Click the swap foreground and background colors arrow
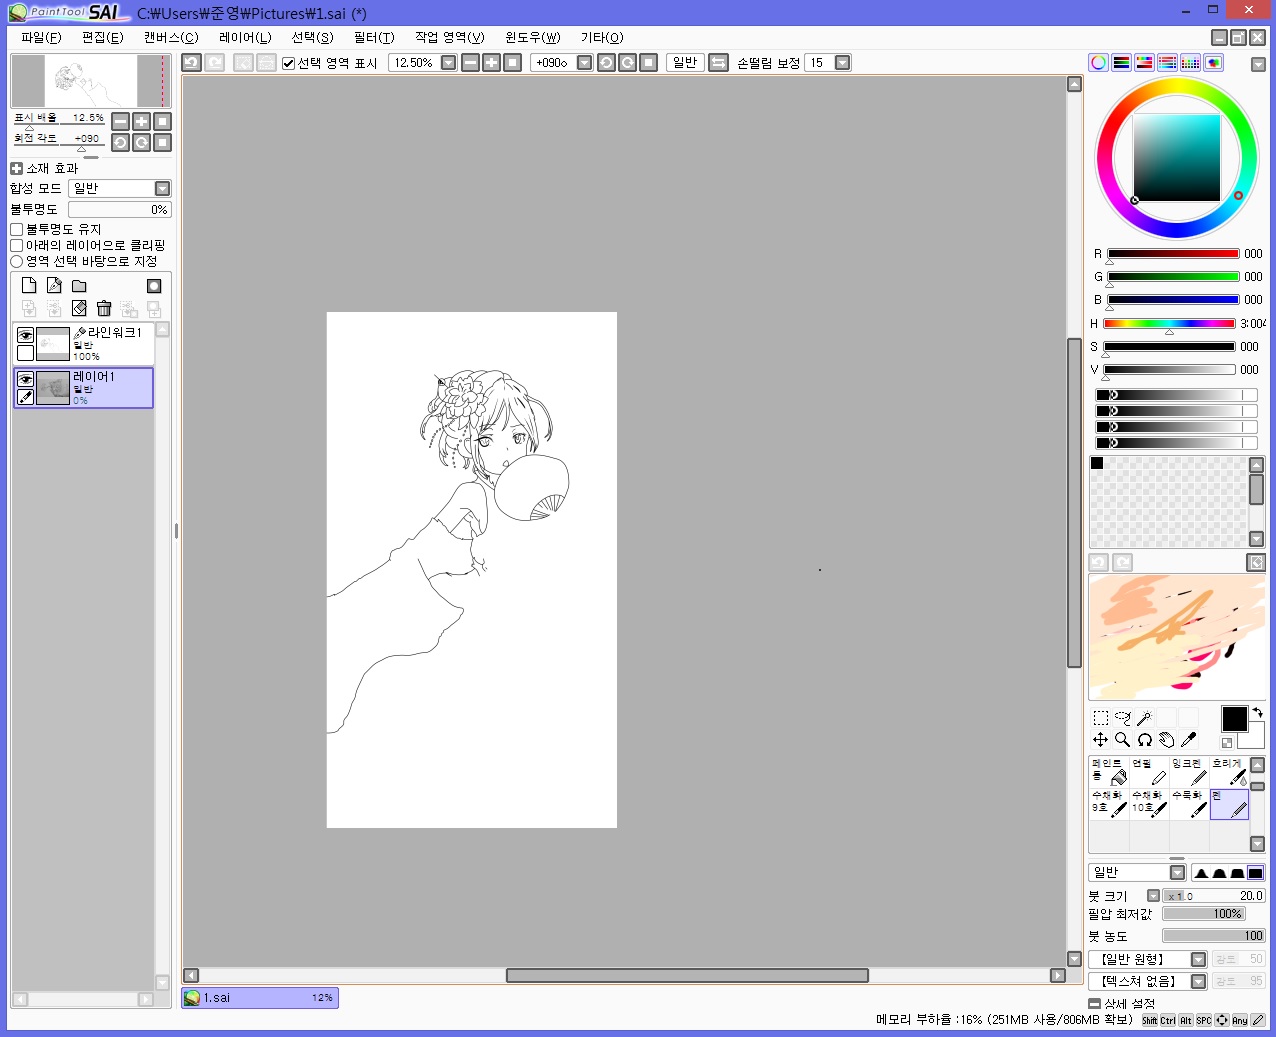The height and width of the screenshot is (1037, 1276). (1257, 712)
